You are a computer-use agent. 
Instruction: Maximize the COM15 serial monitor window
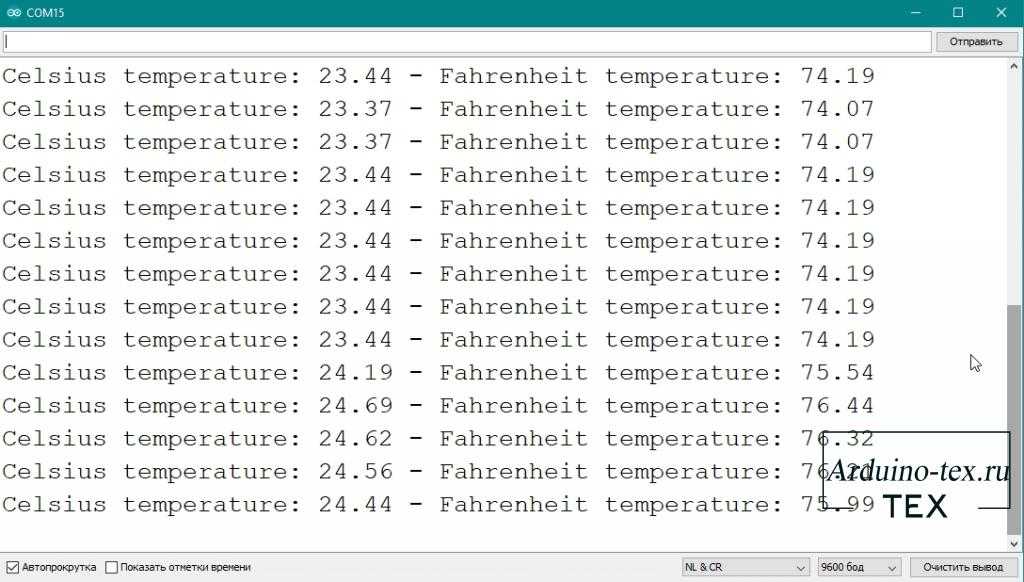(958, 12)
